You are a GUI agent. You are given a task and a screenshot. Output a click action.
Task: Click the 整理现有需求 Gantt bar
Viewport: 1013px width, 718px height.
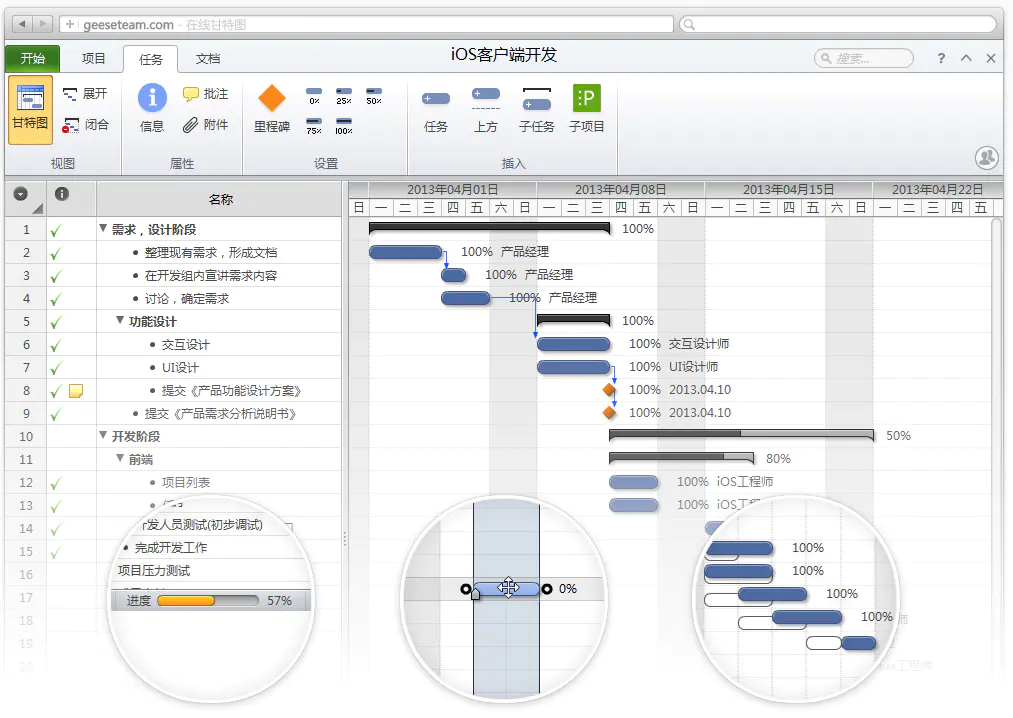point(406,252)
